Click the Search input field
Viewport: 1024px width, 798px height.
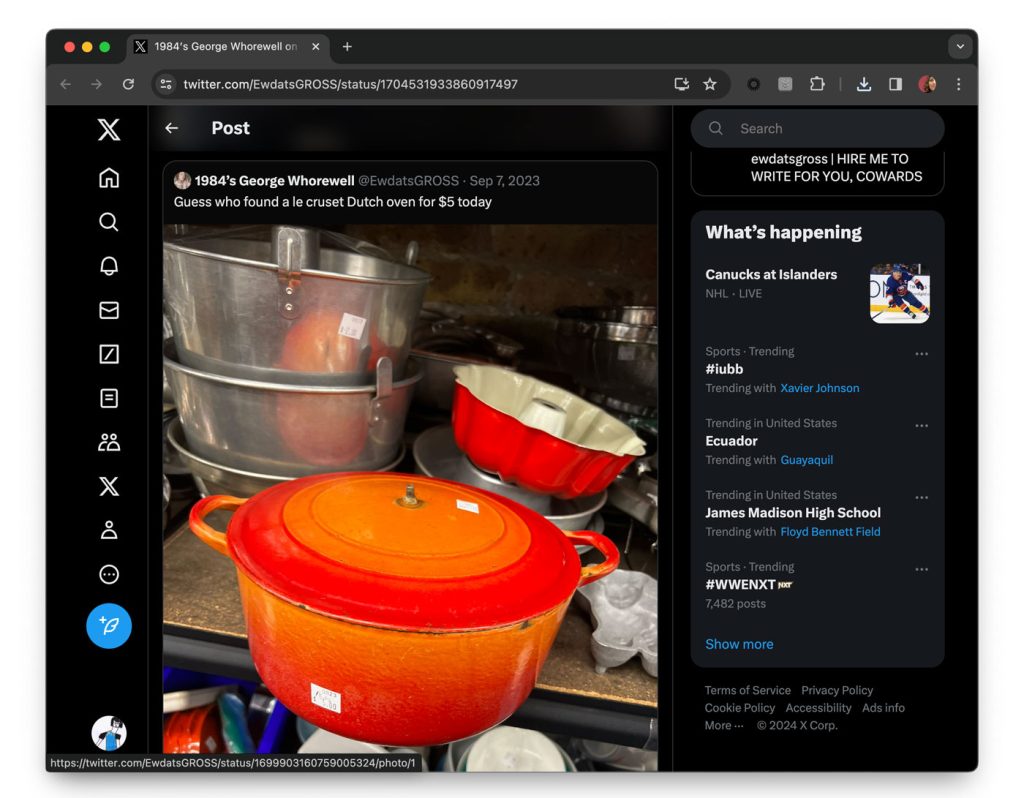tap(830, 128)
